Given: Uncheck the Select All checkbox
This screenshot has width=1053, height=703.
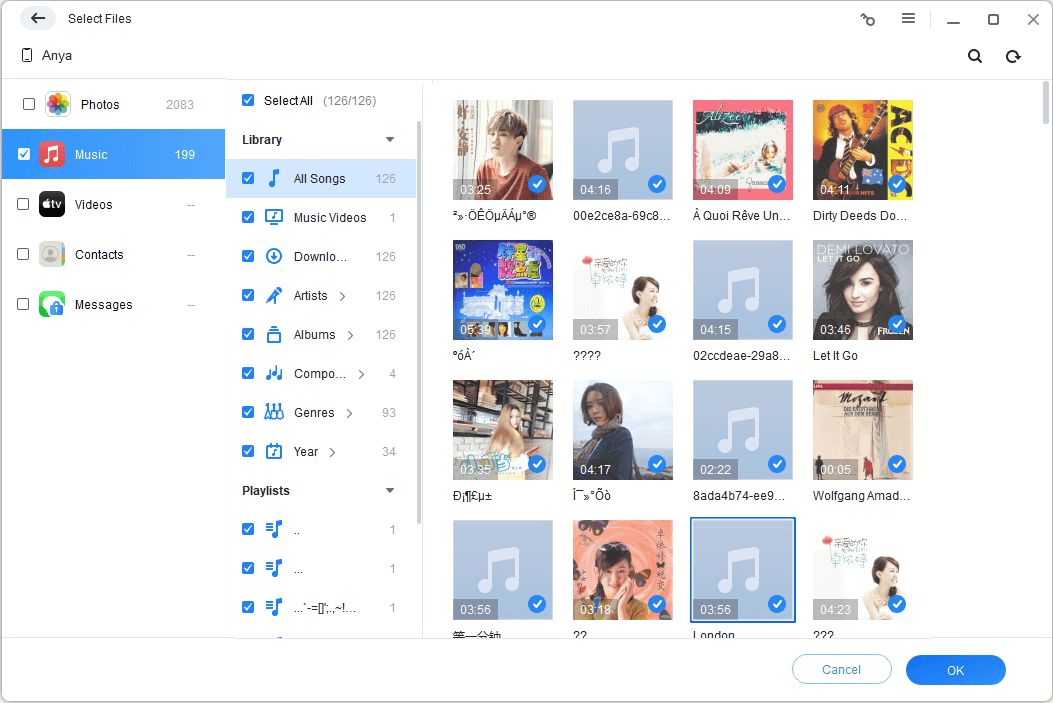Looking at the screenshot, I should click(248, 100).
